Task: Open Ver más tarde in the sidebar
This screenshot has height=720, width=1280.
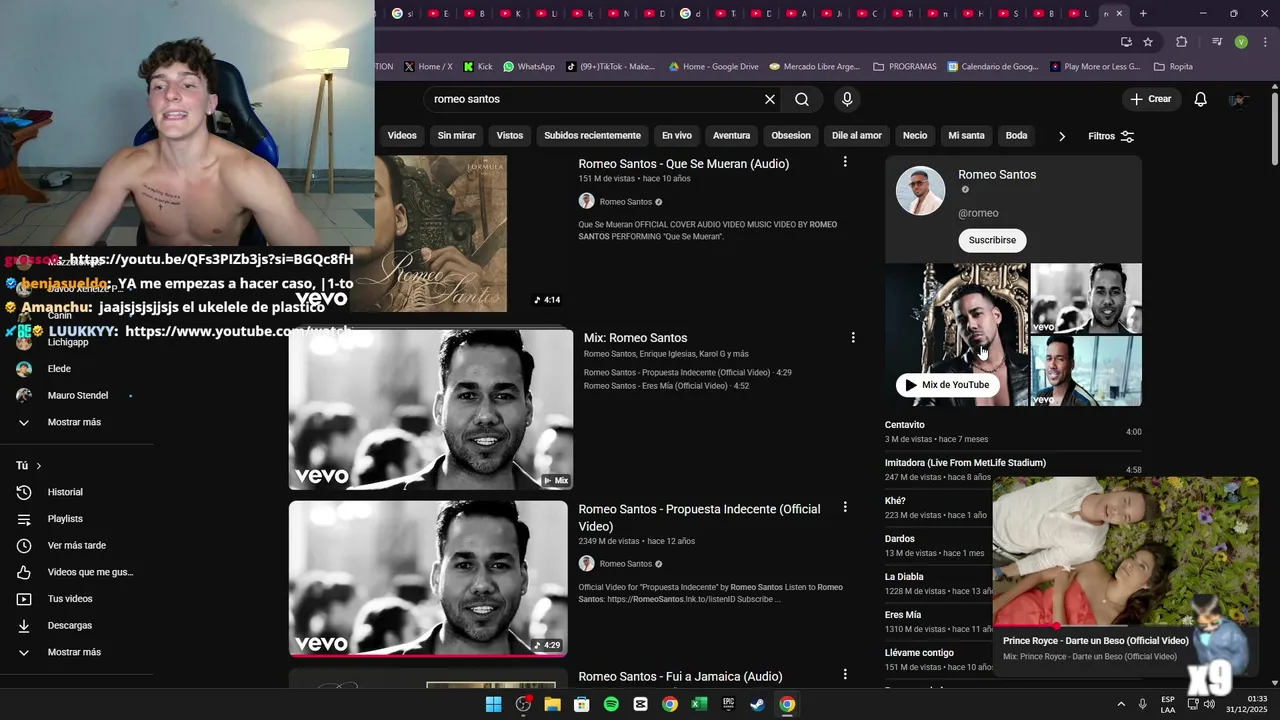Action: click(x=76, y=545)
